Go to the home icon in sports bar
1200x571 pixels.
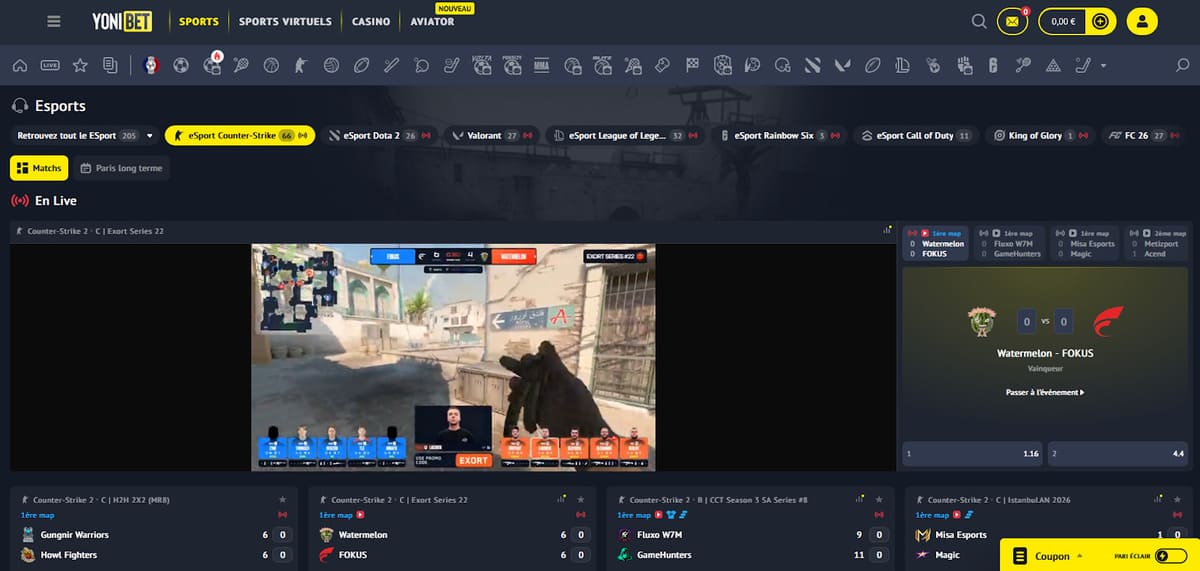[x=19, y=66]
